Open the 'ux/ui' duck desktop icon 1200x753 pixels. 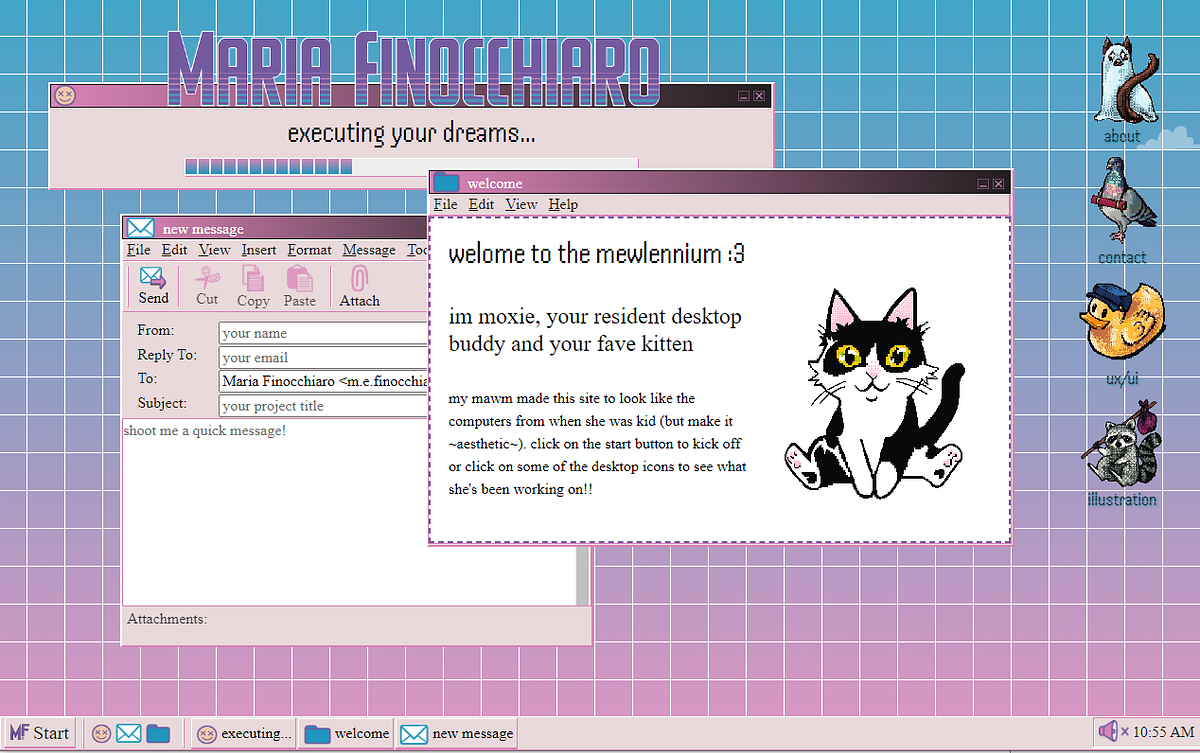(1122, 320)
